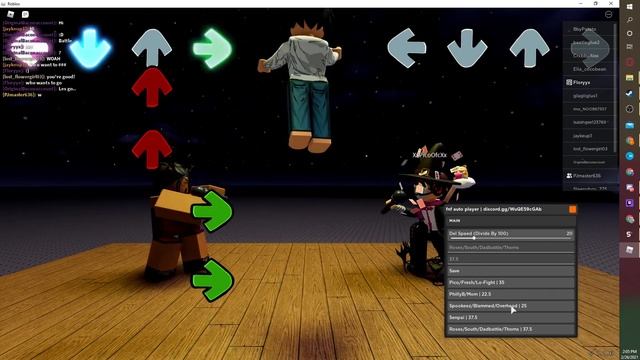Viewport: 640px width, 360px height.
Task: Open Windows search on the taskbar
Action: (630, 20)
